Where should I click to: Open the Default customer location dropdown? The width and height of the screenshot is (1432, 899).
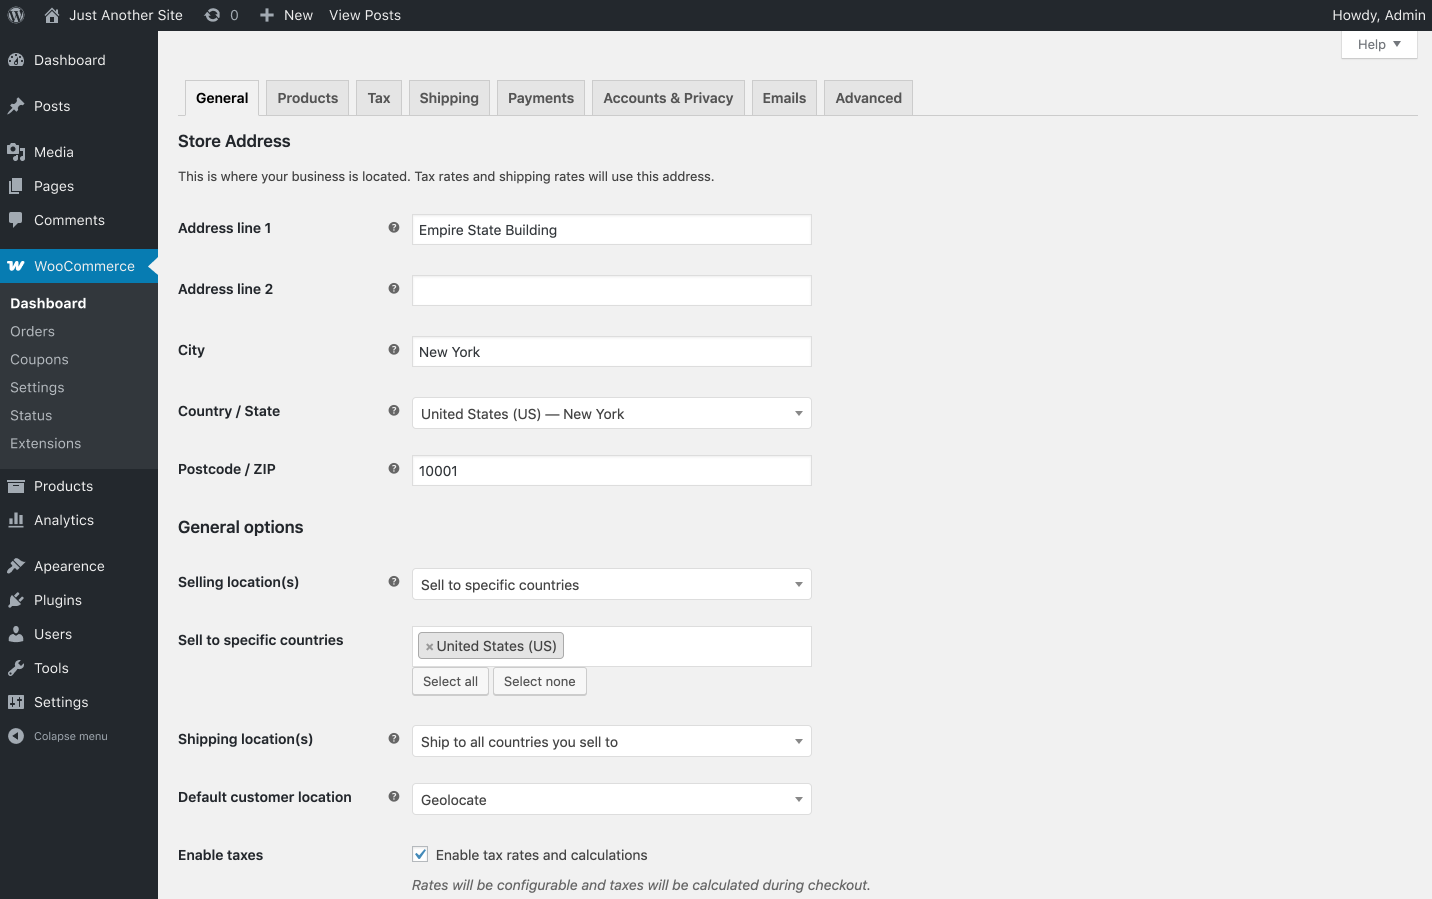pos(611,799)
